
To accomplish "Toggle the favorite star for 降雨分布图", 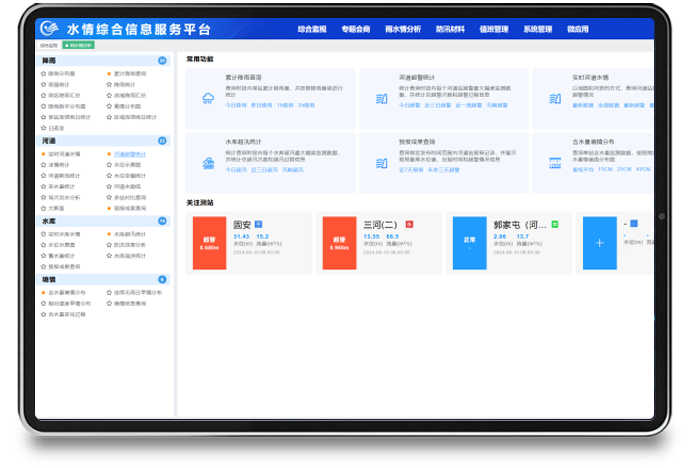I will coord(44,74).
